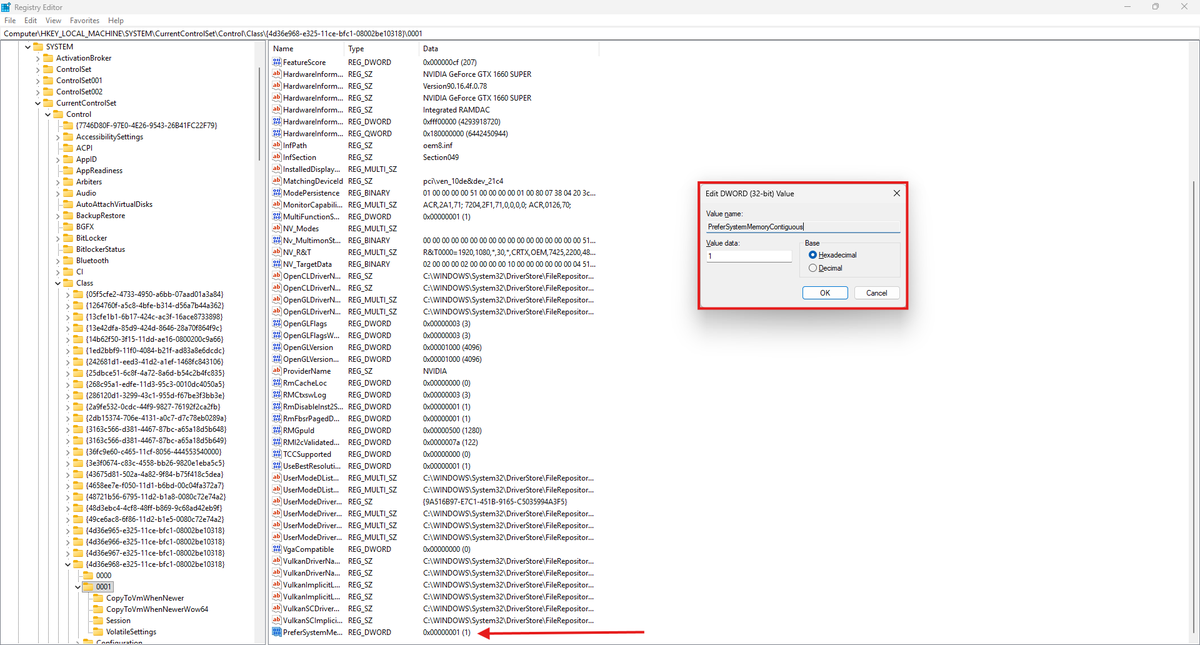Click the RMCtxswLog DWORD icon

click(x=277, y=395)
